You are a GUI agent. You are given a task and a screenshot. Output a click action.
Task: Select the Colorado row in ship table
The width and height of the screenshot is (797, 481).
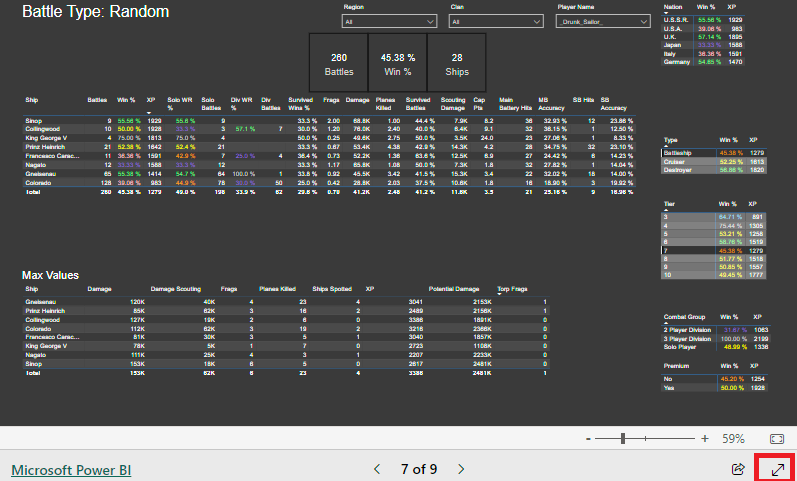pos(40,183)
